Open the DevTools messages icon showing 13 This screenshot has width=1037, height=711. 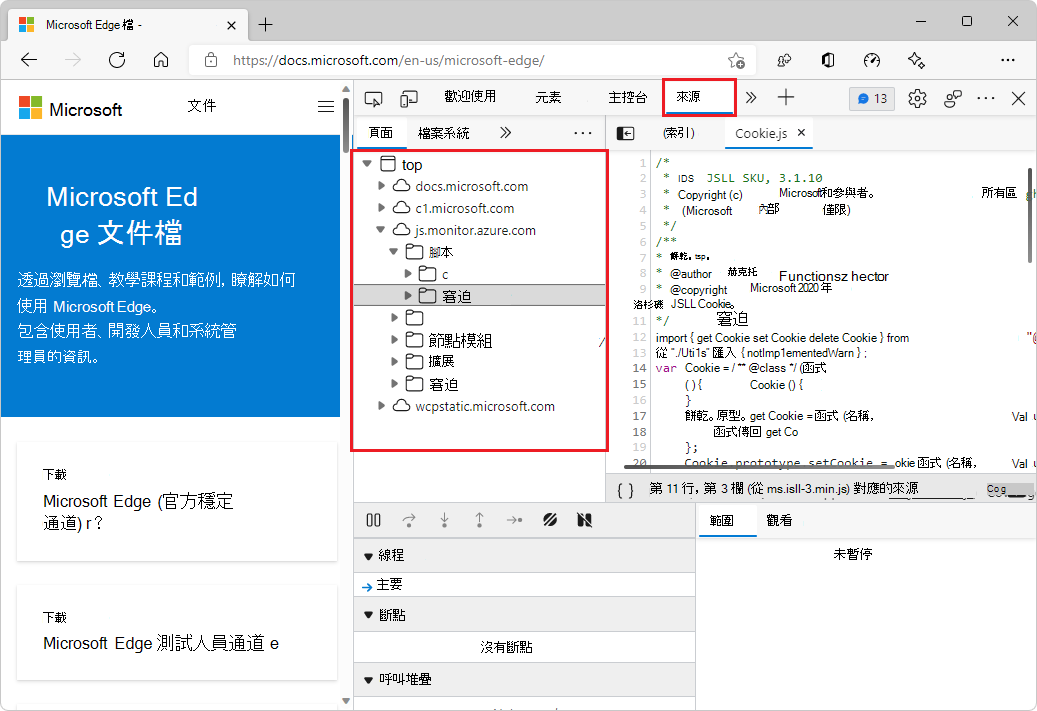(871, 97)
